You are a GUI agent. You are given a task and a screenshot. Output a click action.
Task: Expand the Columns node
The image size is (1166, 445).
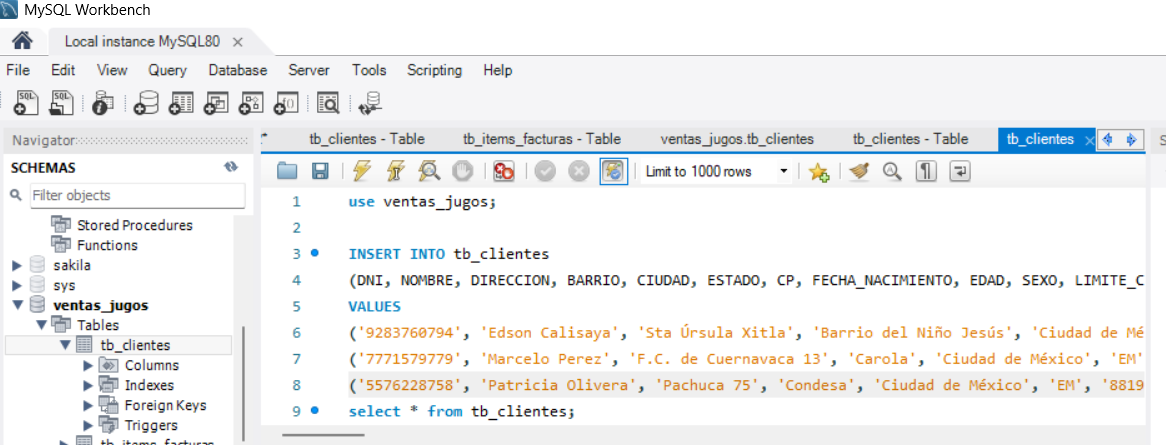(88, 365)
